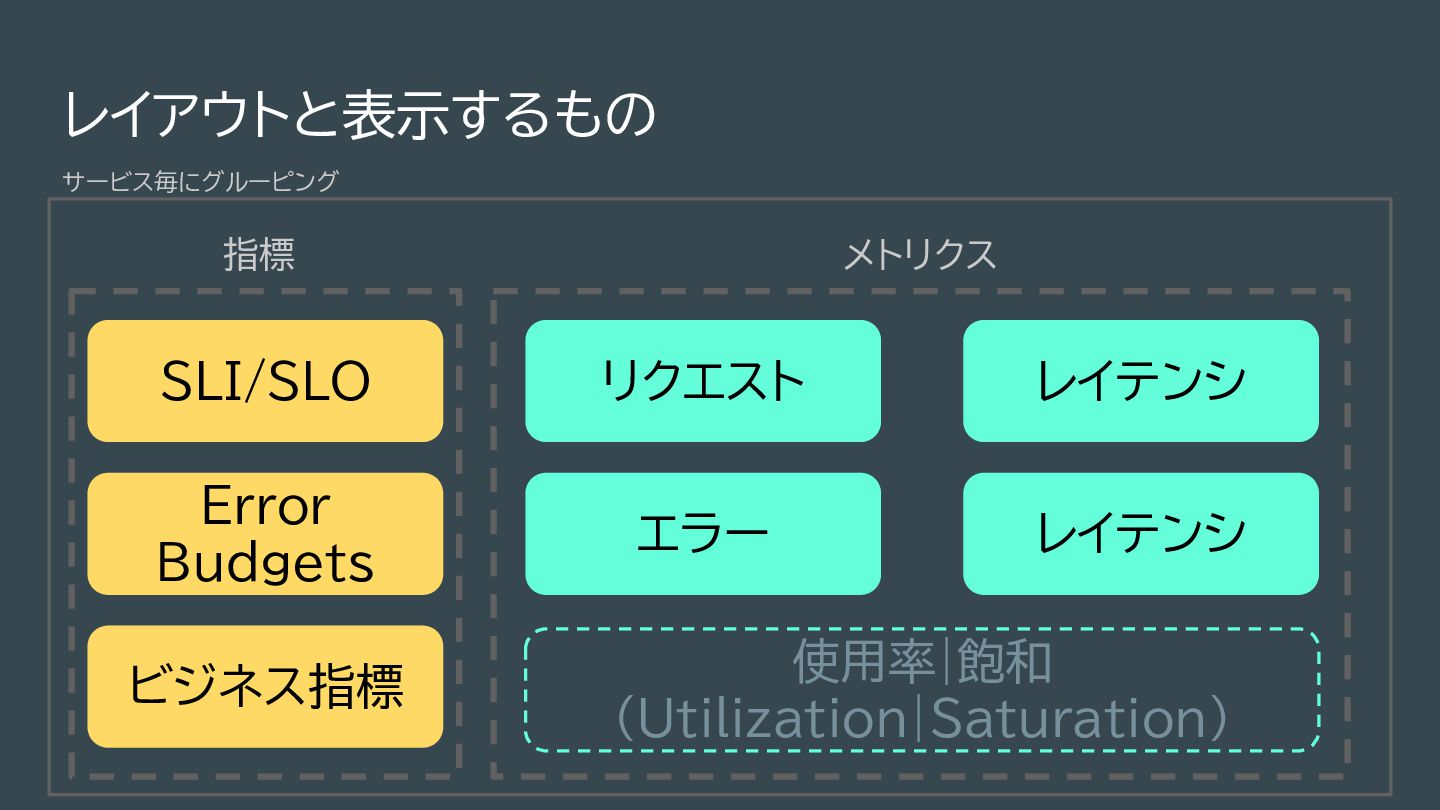Click the word Budgets in yellow box

265,563
